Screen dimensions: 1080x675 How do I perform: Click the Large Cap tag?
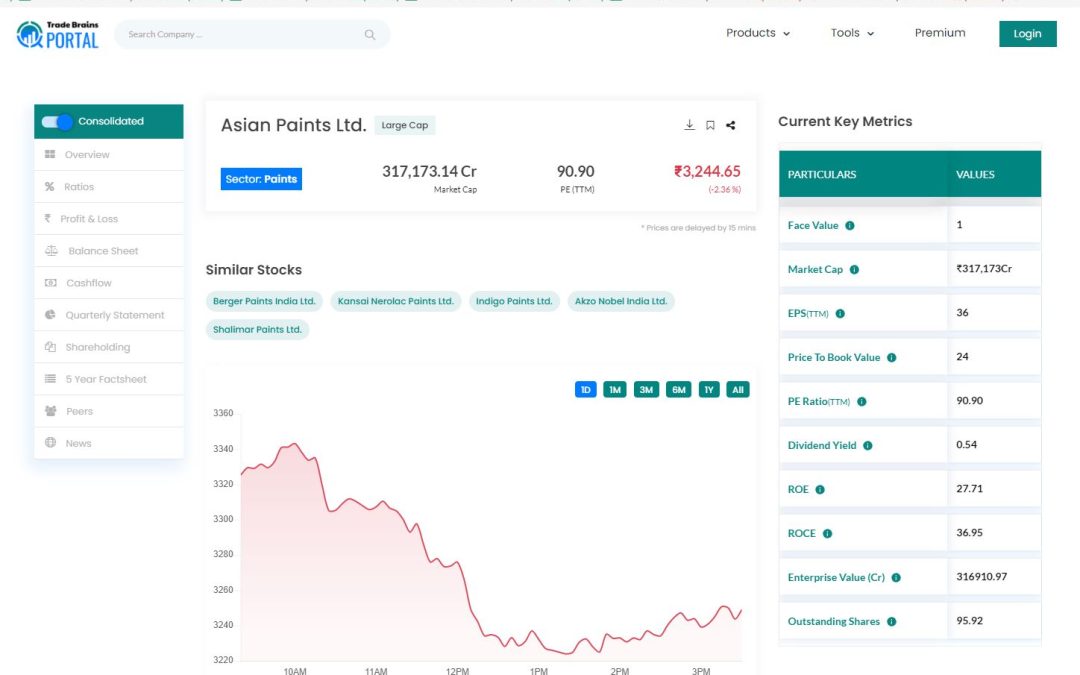coord(404,125)
